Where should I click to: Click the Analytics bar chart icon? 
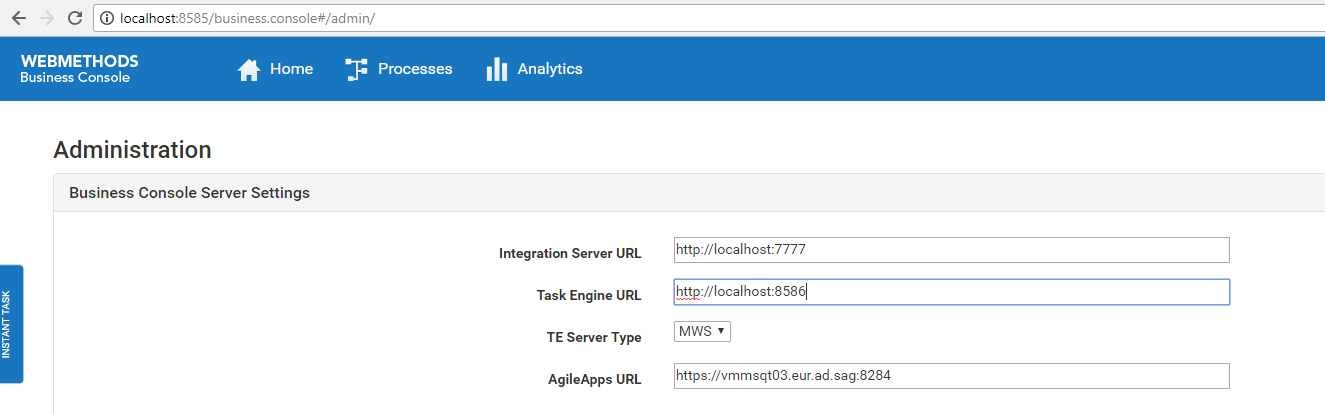(497, 69)
